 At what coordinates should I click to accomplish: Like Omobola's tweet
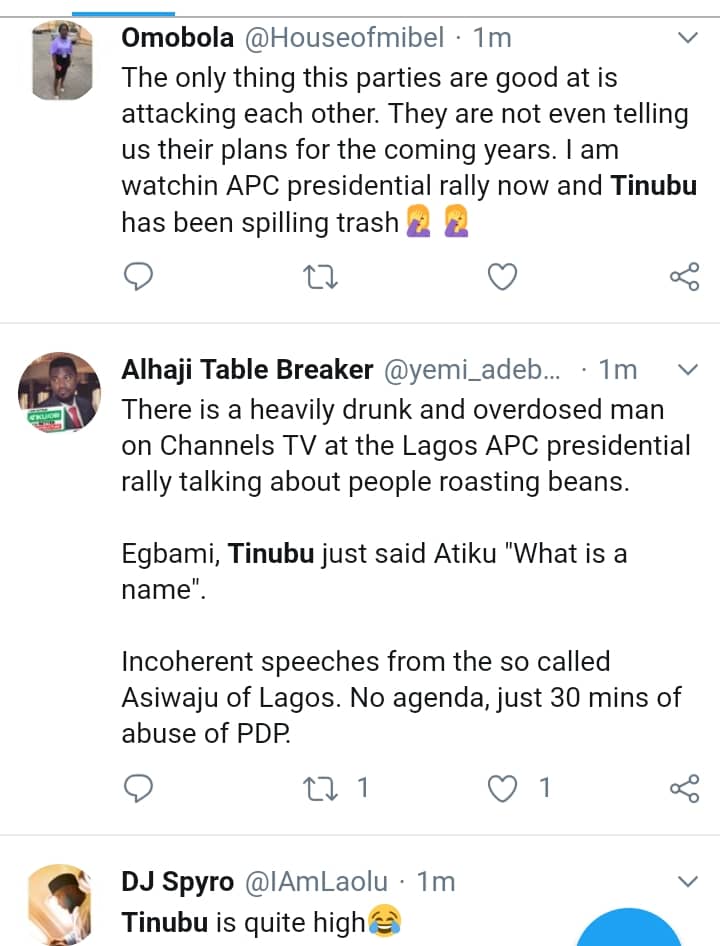(x=502, y=276)
